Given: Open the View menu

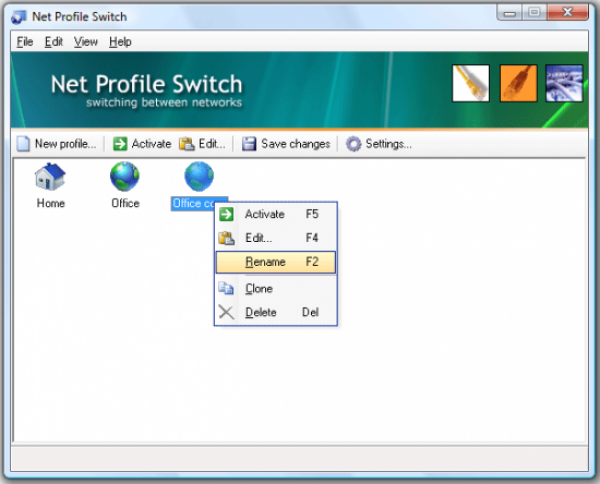Looking at the screenshot, I should click(86, 42).
